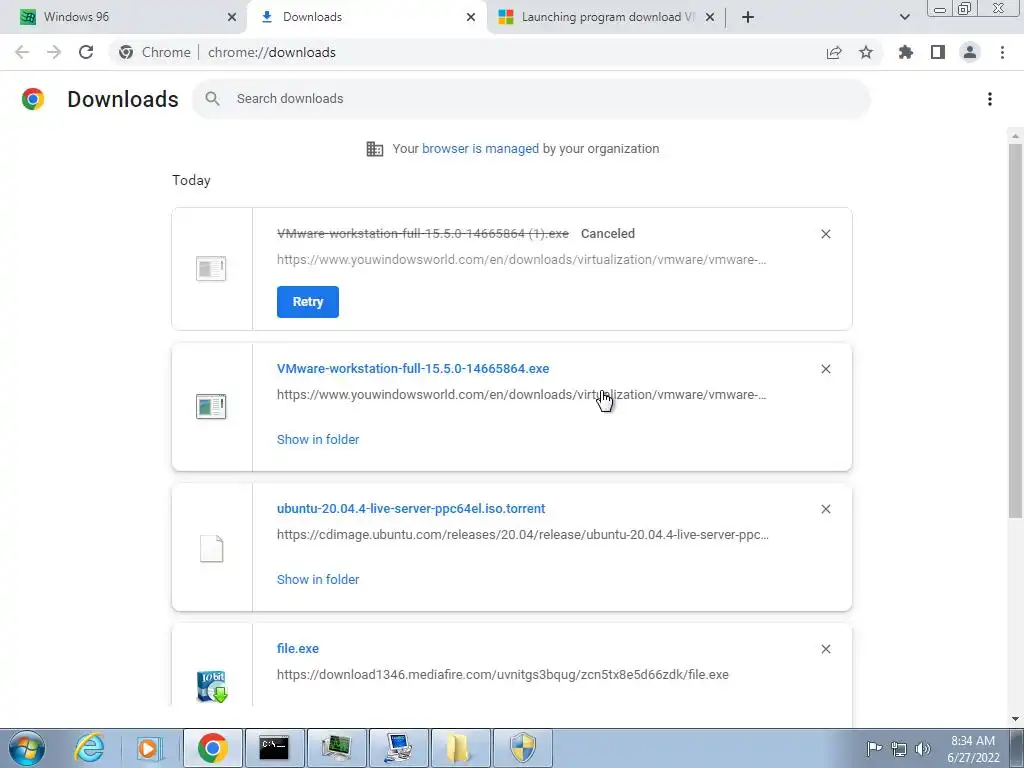Switch to the Launching program download tab
Screen dimensions: 1024x768
[x=606, y=17]
